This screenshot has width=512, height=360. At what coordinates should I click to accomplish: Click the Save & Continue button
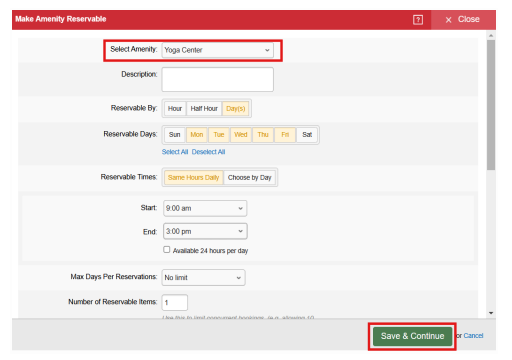412,336
